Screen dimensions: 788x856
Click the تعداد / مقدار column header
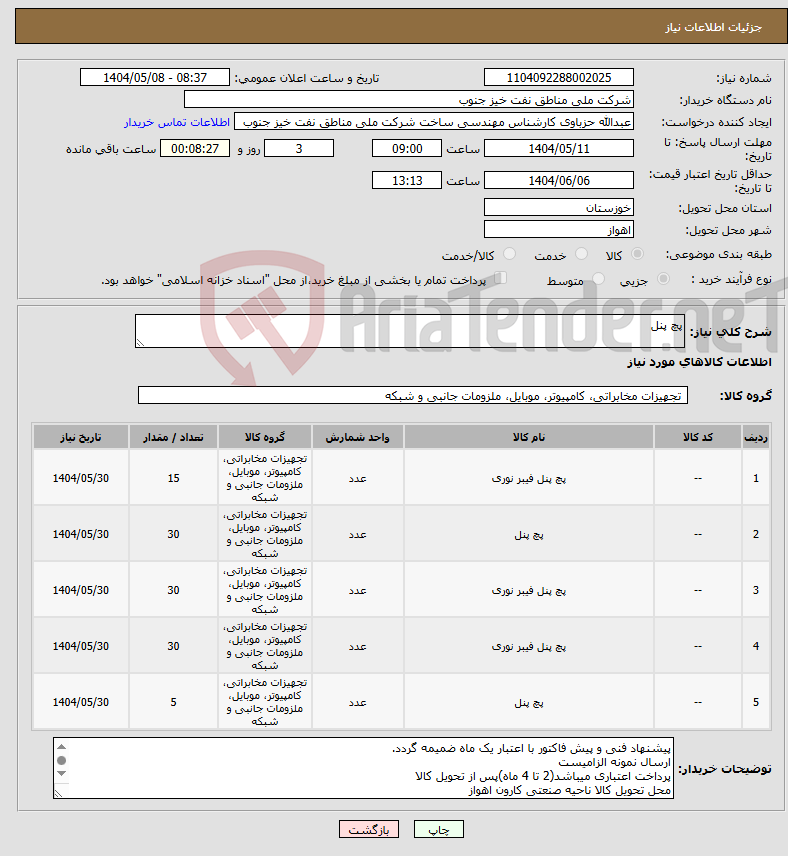[x=173, y=437]
